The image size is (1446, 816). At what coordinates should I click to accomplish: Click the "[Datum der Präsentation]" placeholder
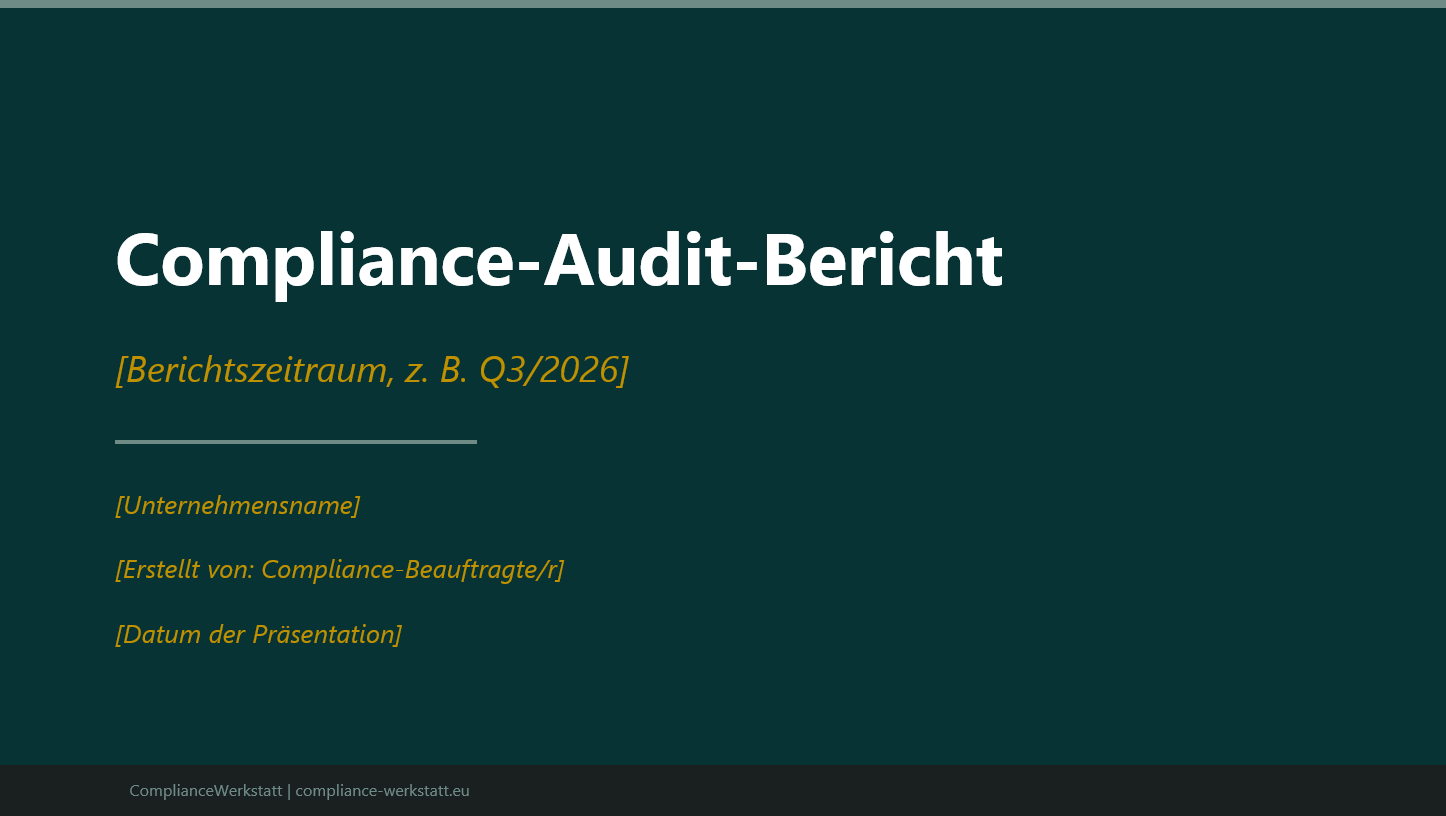[x=258, y=634]
